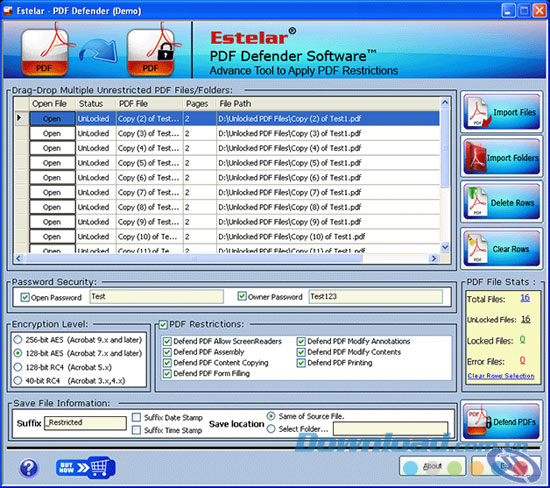This screenshot has width=550, height=488.
Task: Uncheck Defend PDF Modify Annotations
Action: tap(301, 341)
